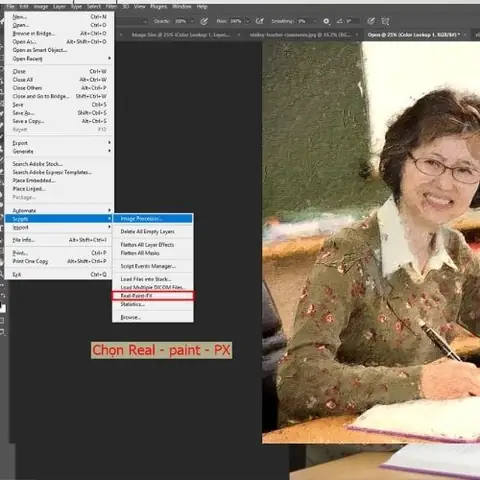Open the Plugins menu
This screenshot has height=480, width=480.
point(159,6)
